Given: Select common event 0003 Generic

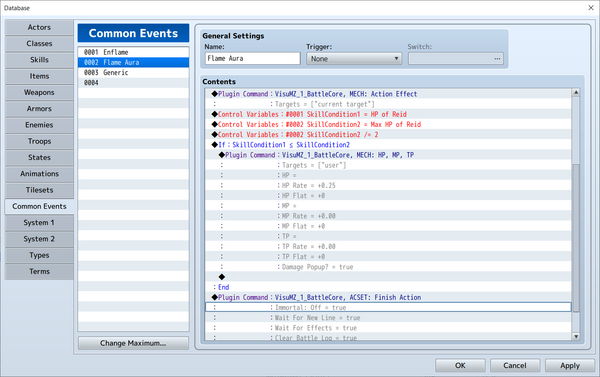Looking at the screenshot, I should [133, 72].
